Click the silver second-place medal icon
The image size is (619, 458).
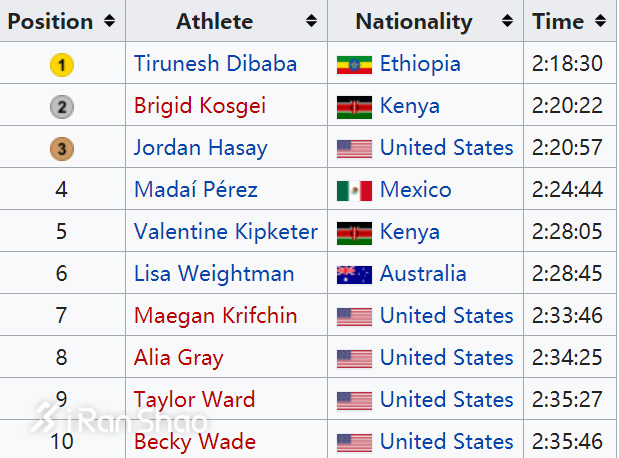click(x=61, y=107)
